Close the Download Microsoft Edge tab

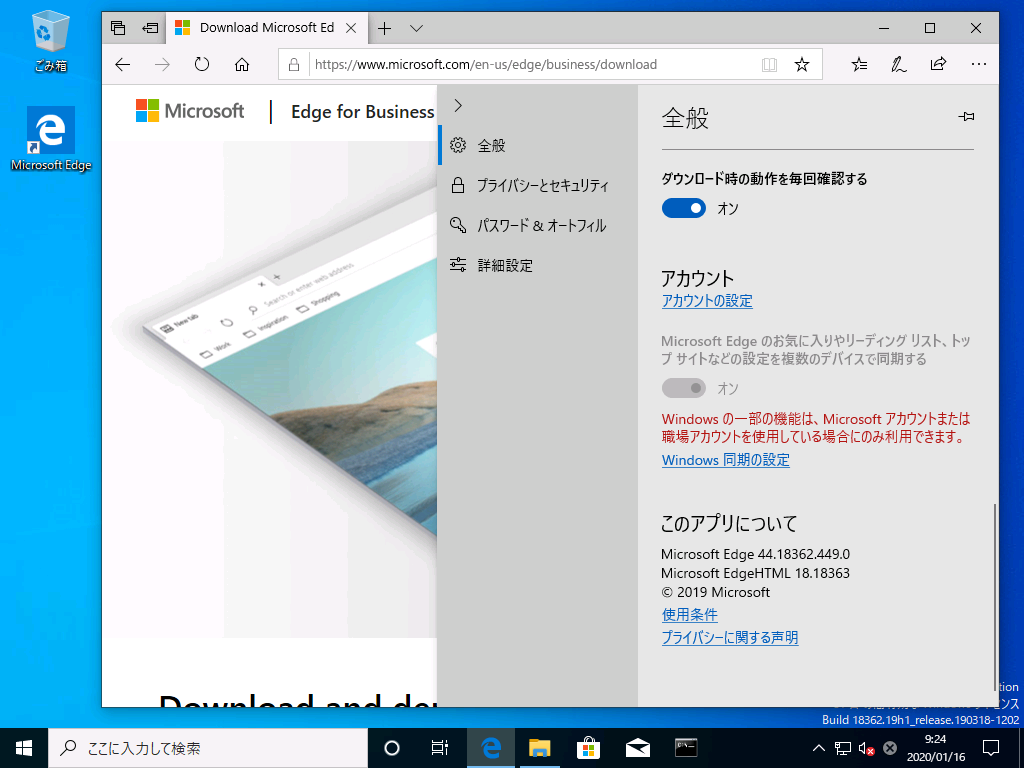point(351,28)
